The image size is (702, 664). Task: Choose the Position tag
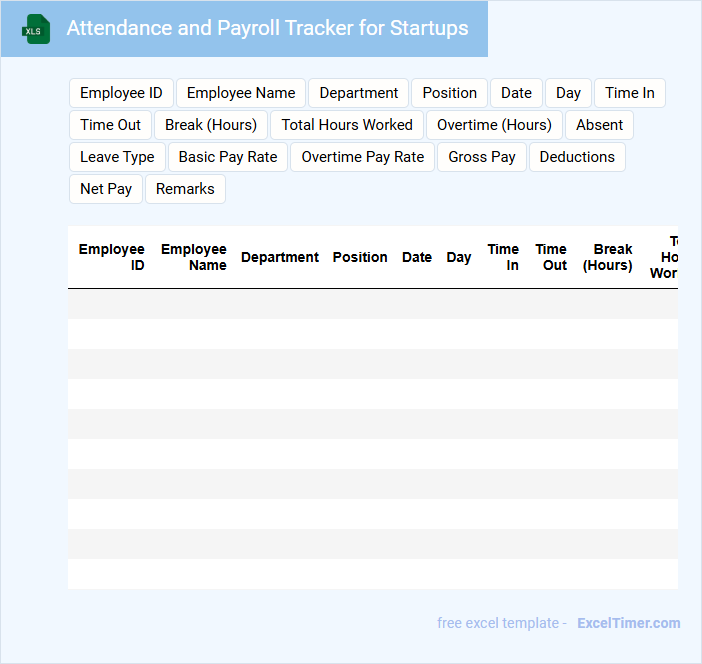(x=449, y=93)
